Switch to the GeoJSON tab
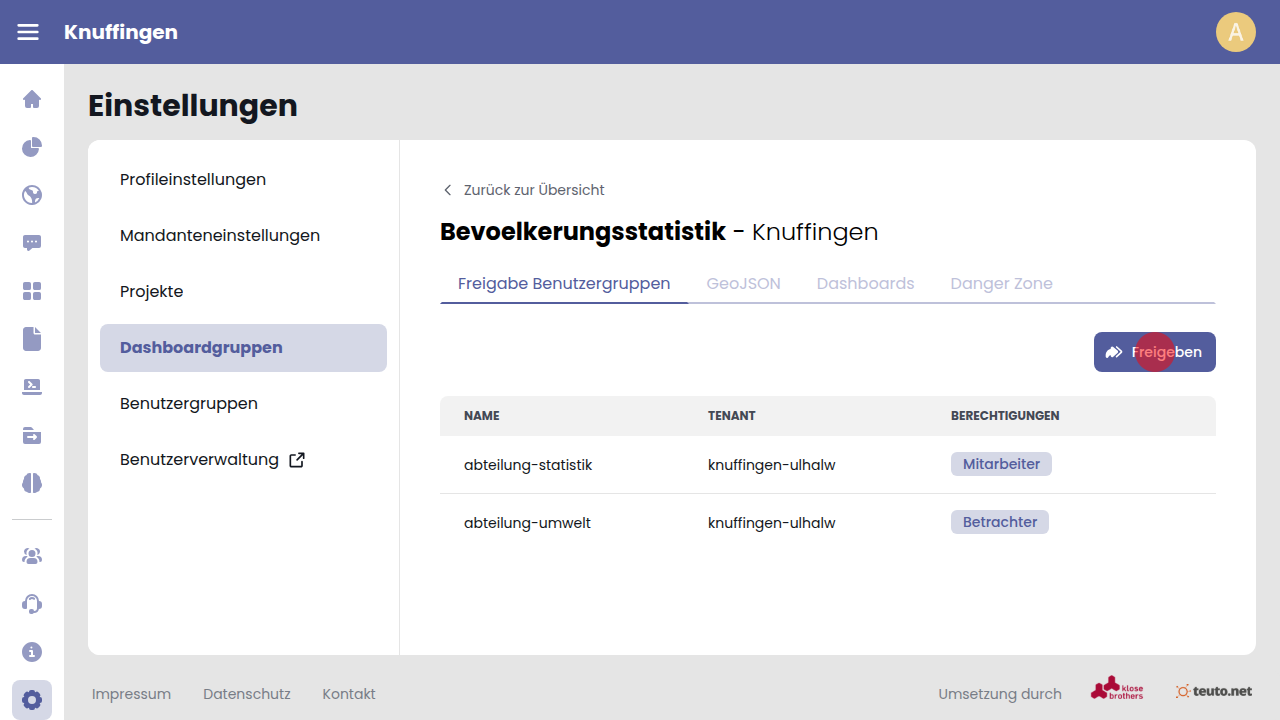The width and height of the screenshot is (1280, 720). click(x=743, y=283)
